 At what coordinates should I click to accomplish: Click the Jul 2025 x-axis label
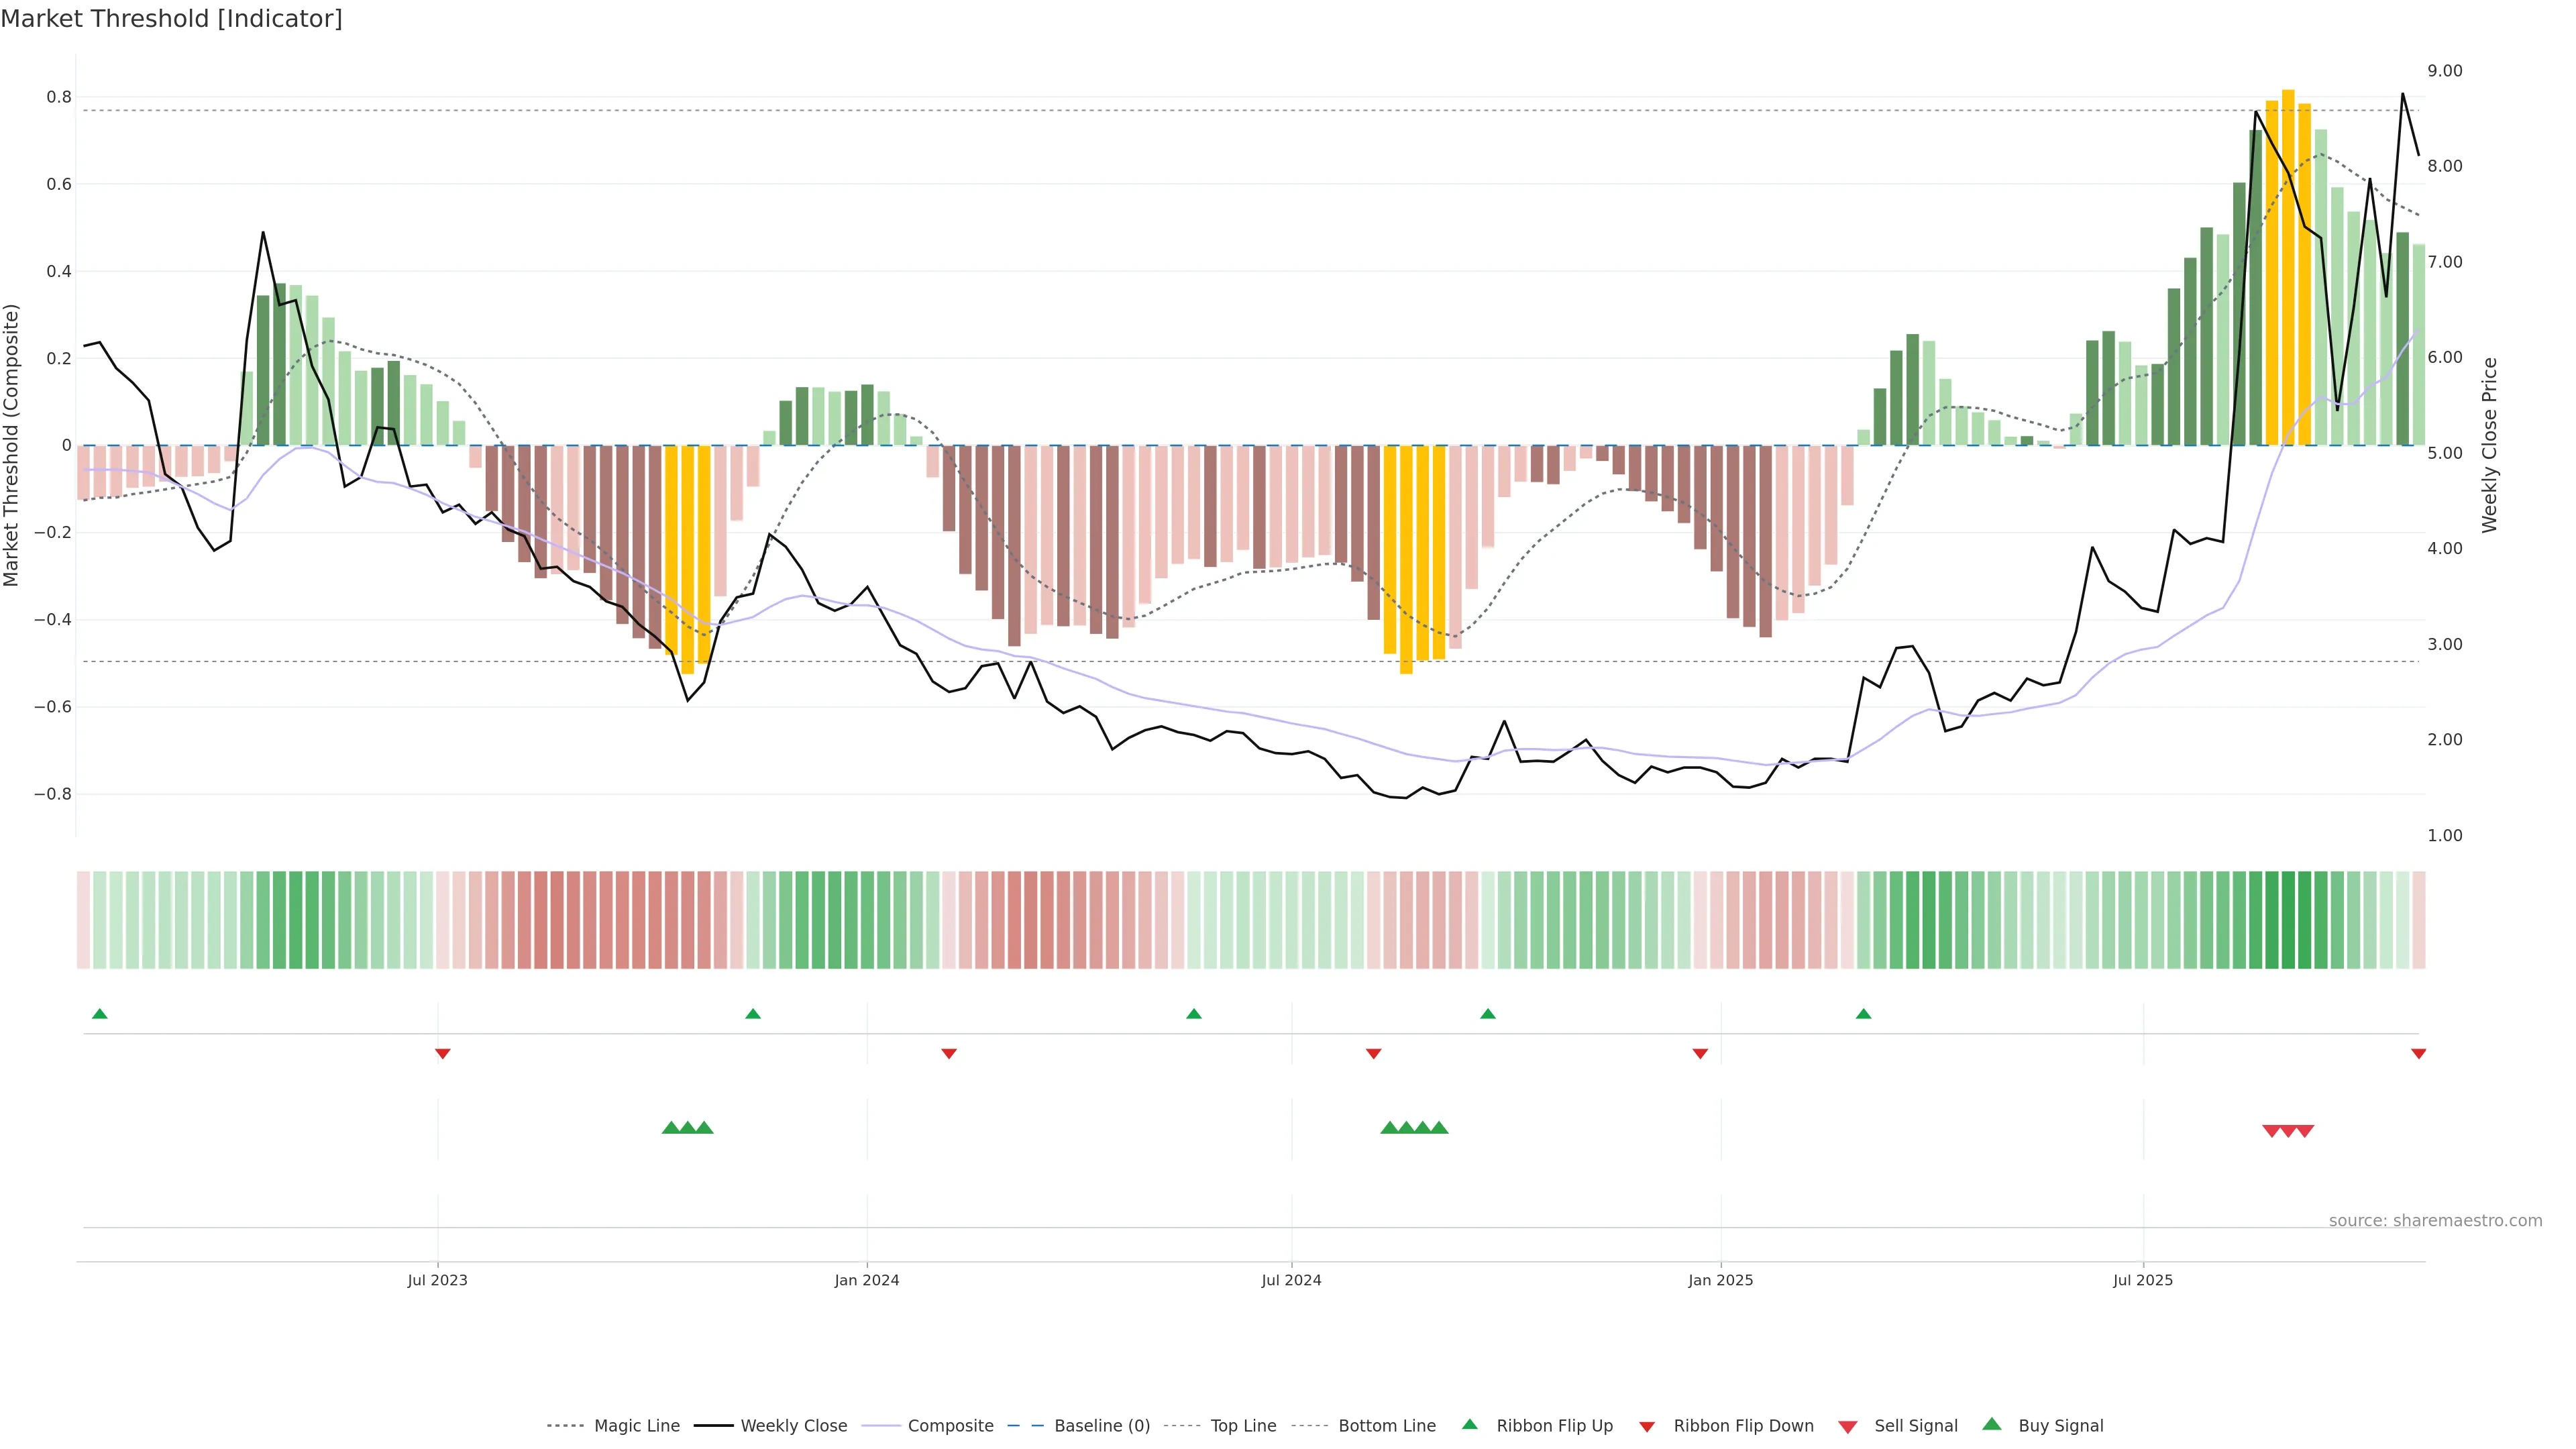pos(2143,1280)
